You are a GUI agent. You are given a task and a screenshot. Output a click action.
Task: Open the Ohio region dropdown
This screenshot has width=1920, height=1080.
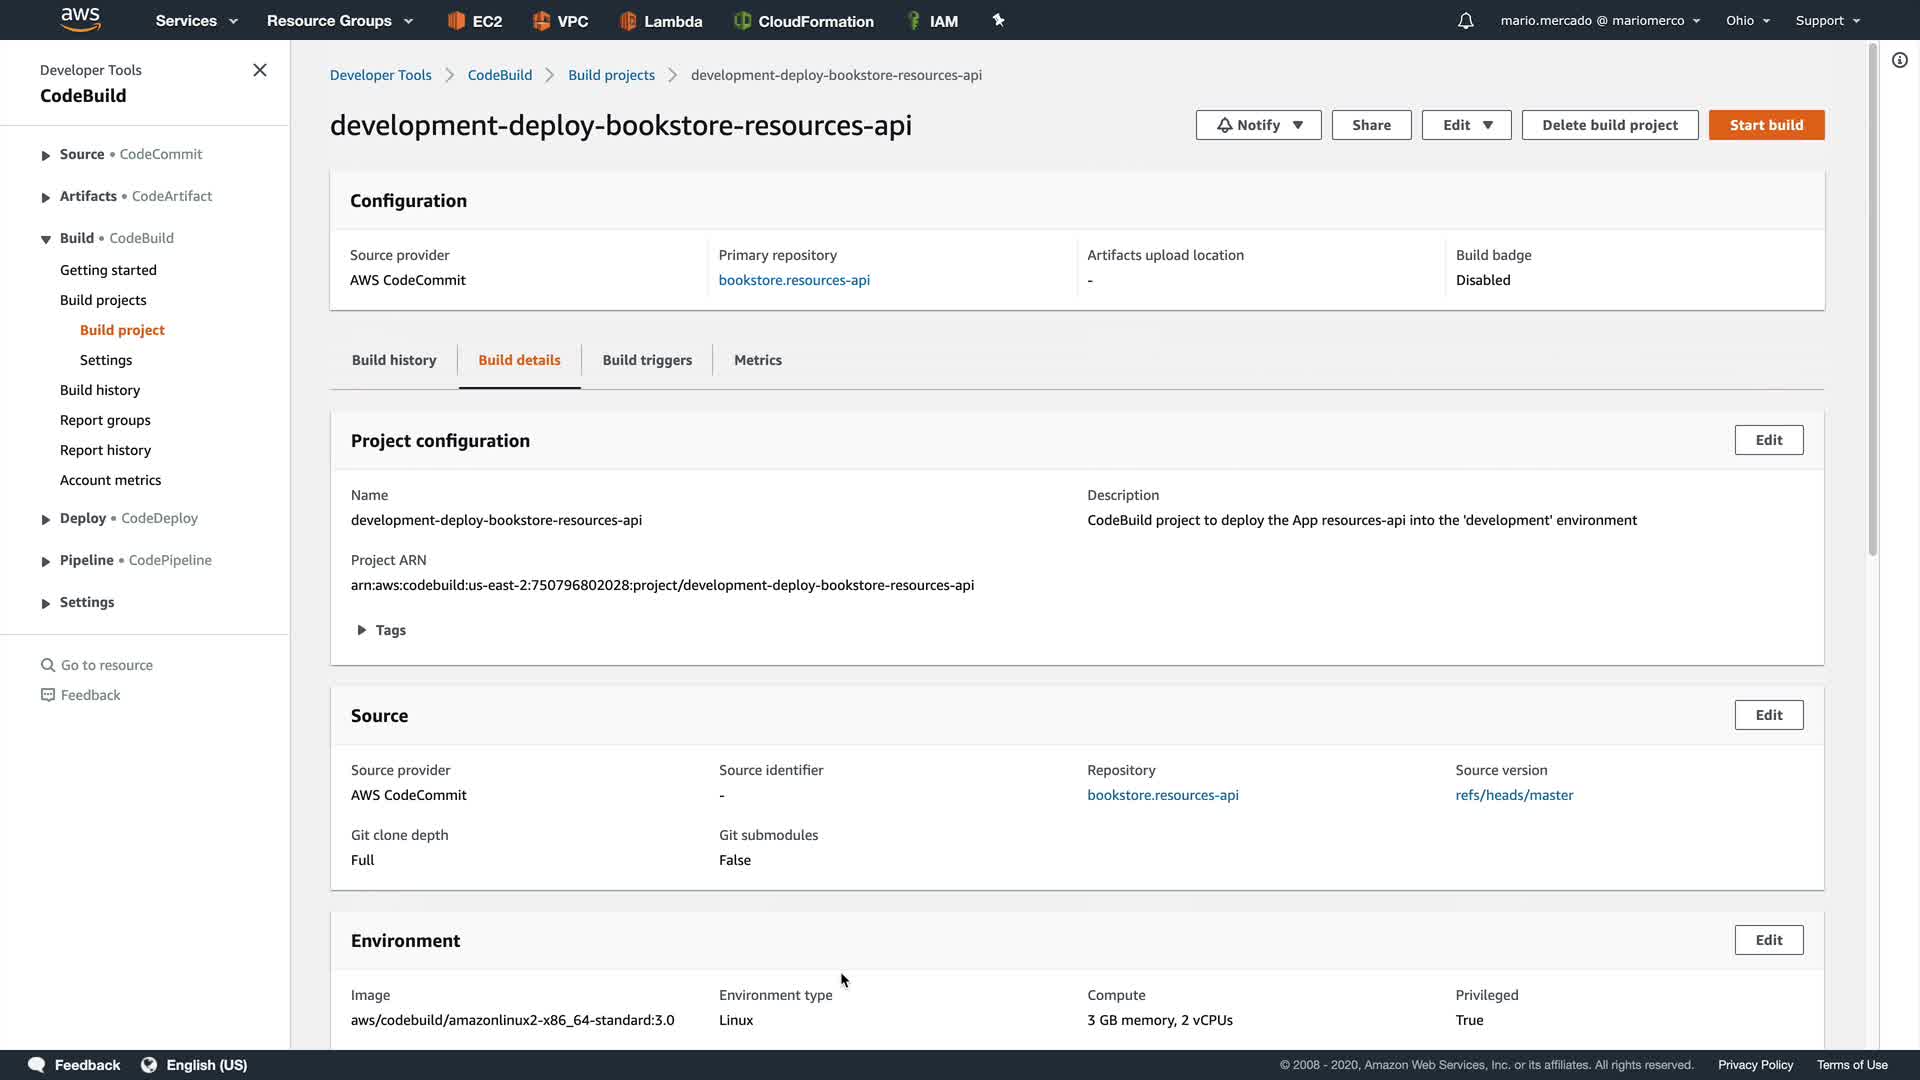coord(1747,20)
